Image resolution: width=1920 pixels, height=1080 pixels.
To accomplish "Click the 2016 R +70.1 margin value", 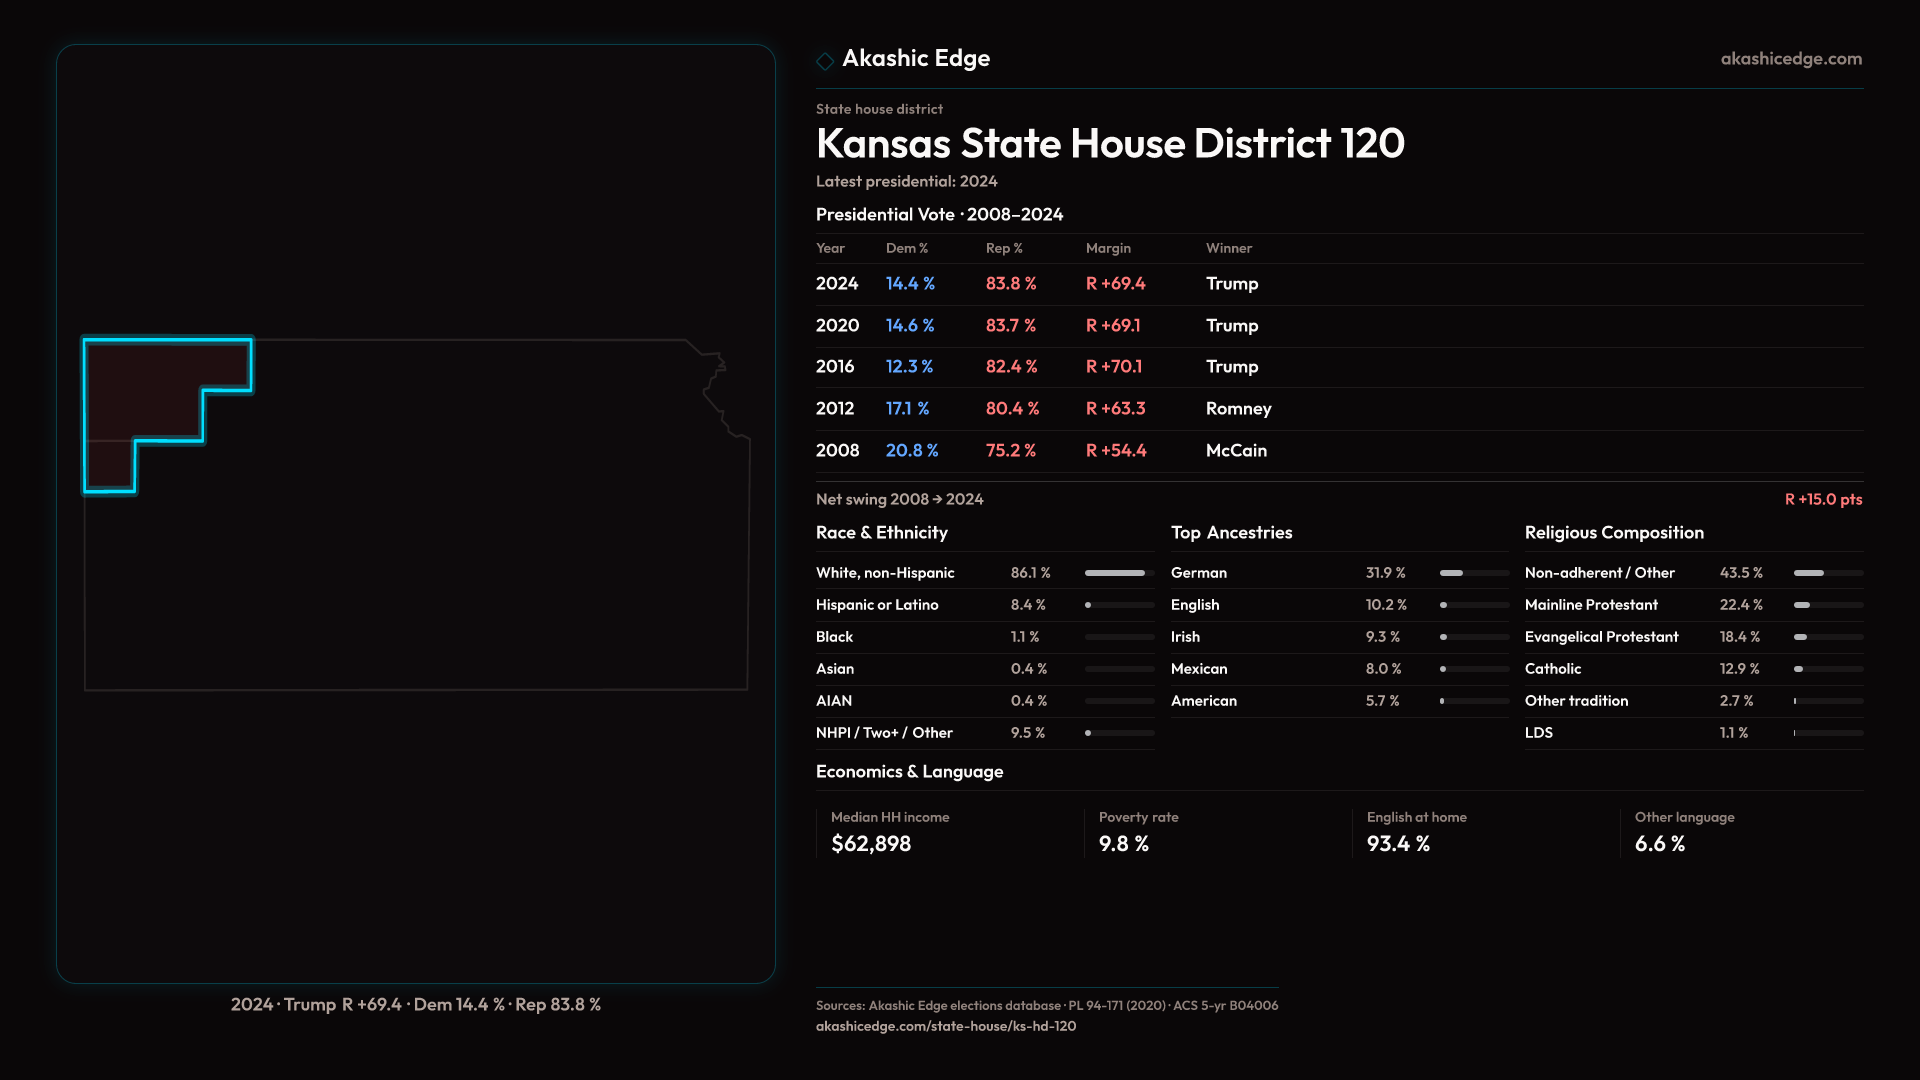I will 1113,367.
